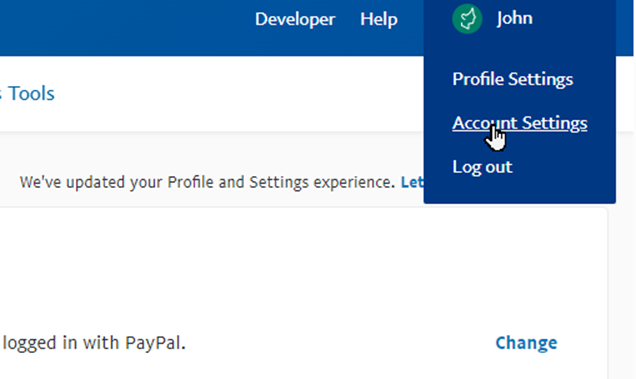
Task: Click the Change link
Action: pos(526,343)
